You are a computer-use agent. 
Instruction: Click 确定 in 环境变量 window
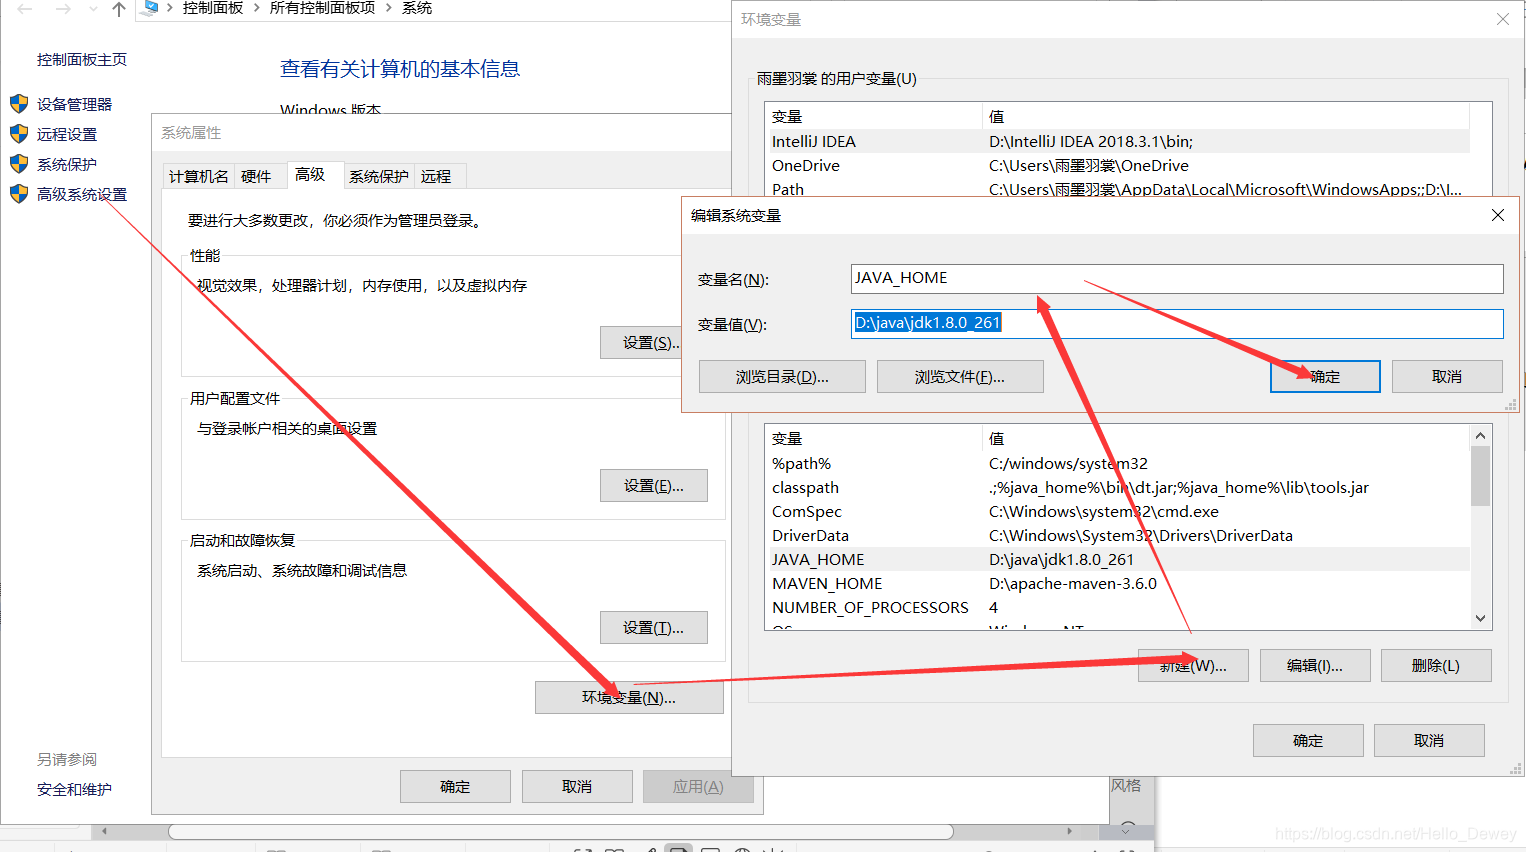point(1308,740)
